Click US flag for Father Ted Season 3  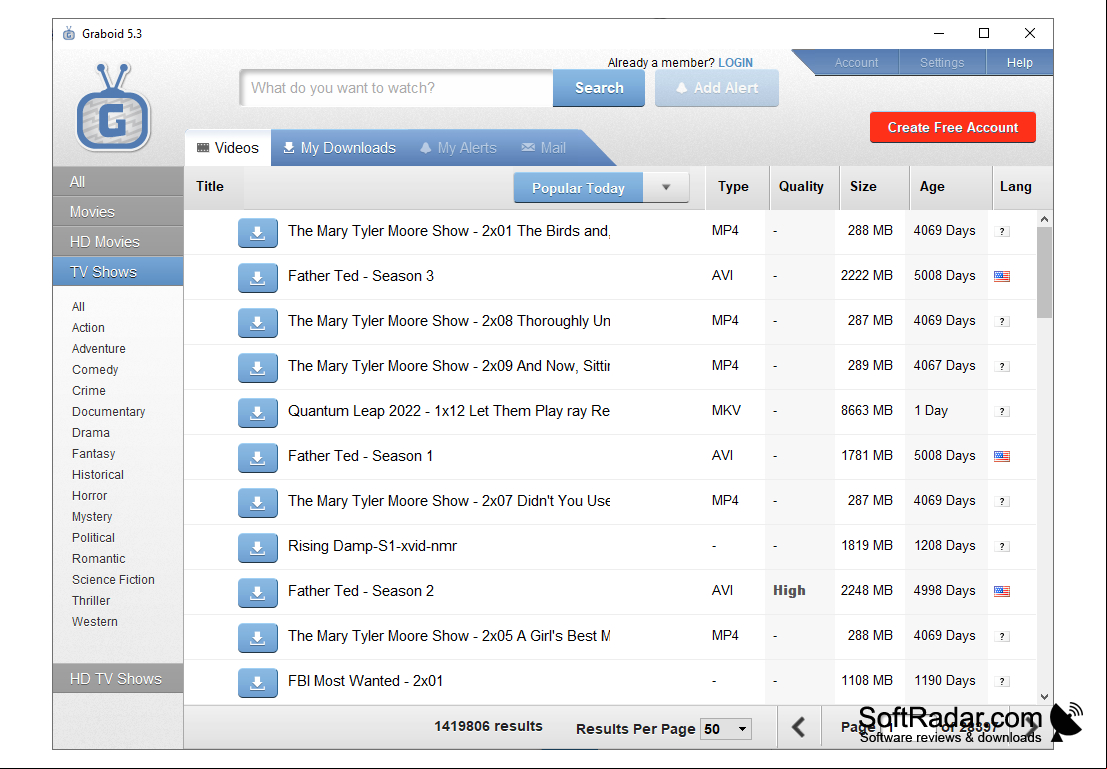1002,276
